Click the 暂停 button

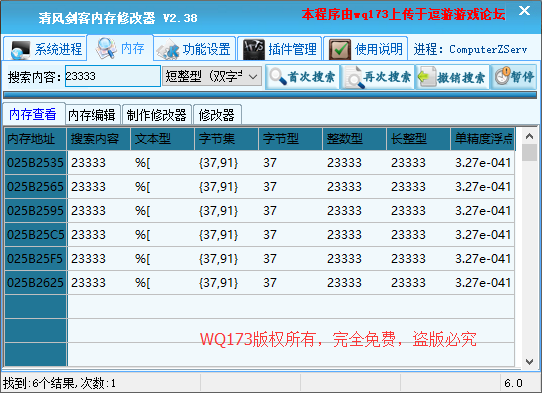tap(513, 77)
